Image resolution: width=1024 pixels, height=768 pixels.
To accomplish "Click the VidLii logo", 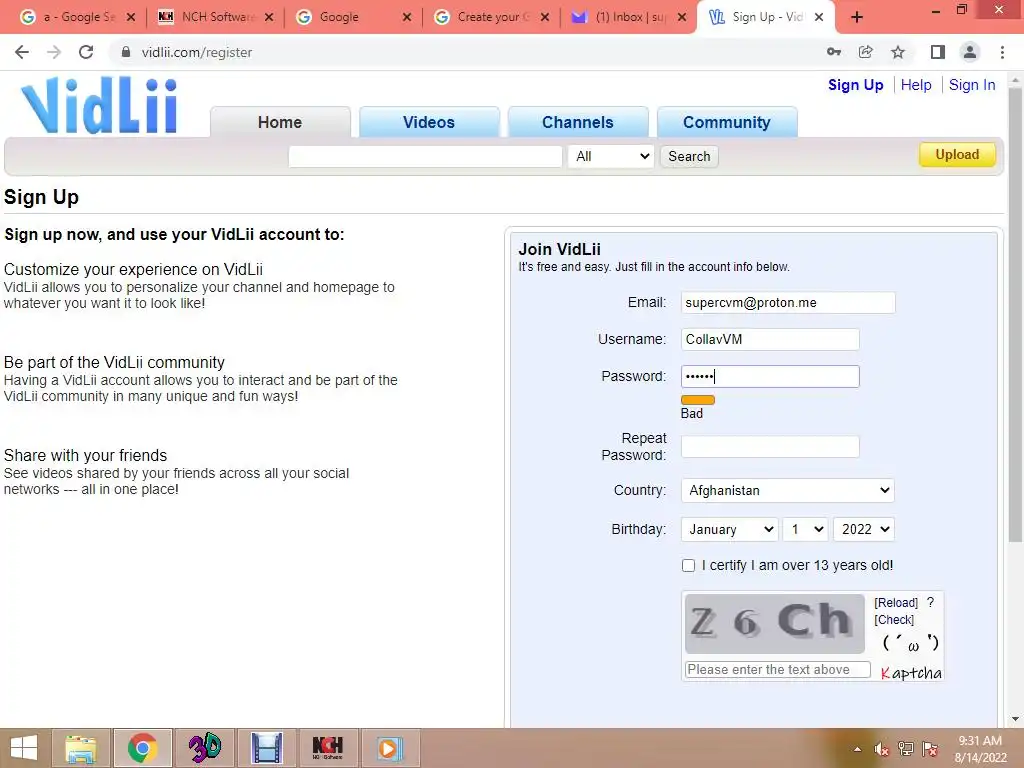I will pos(99,105).
